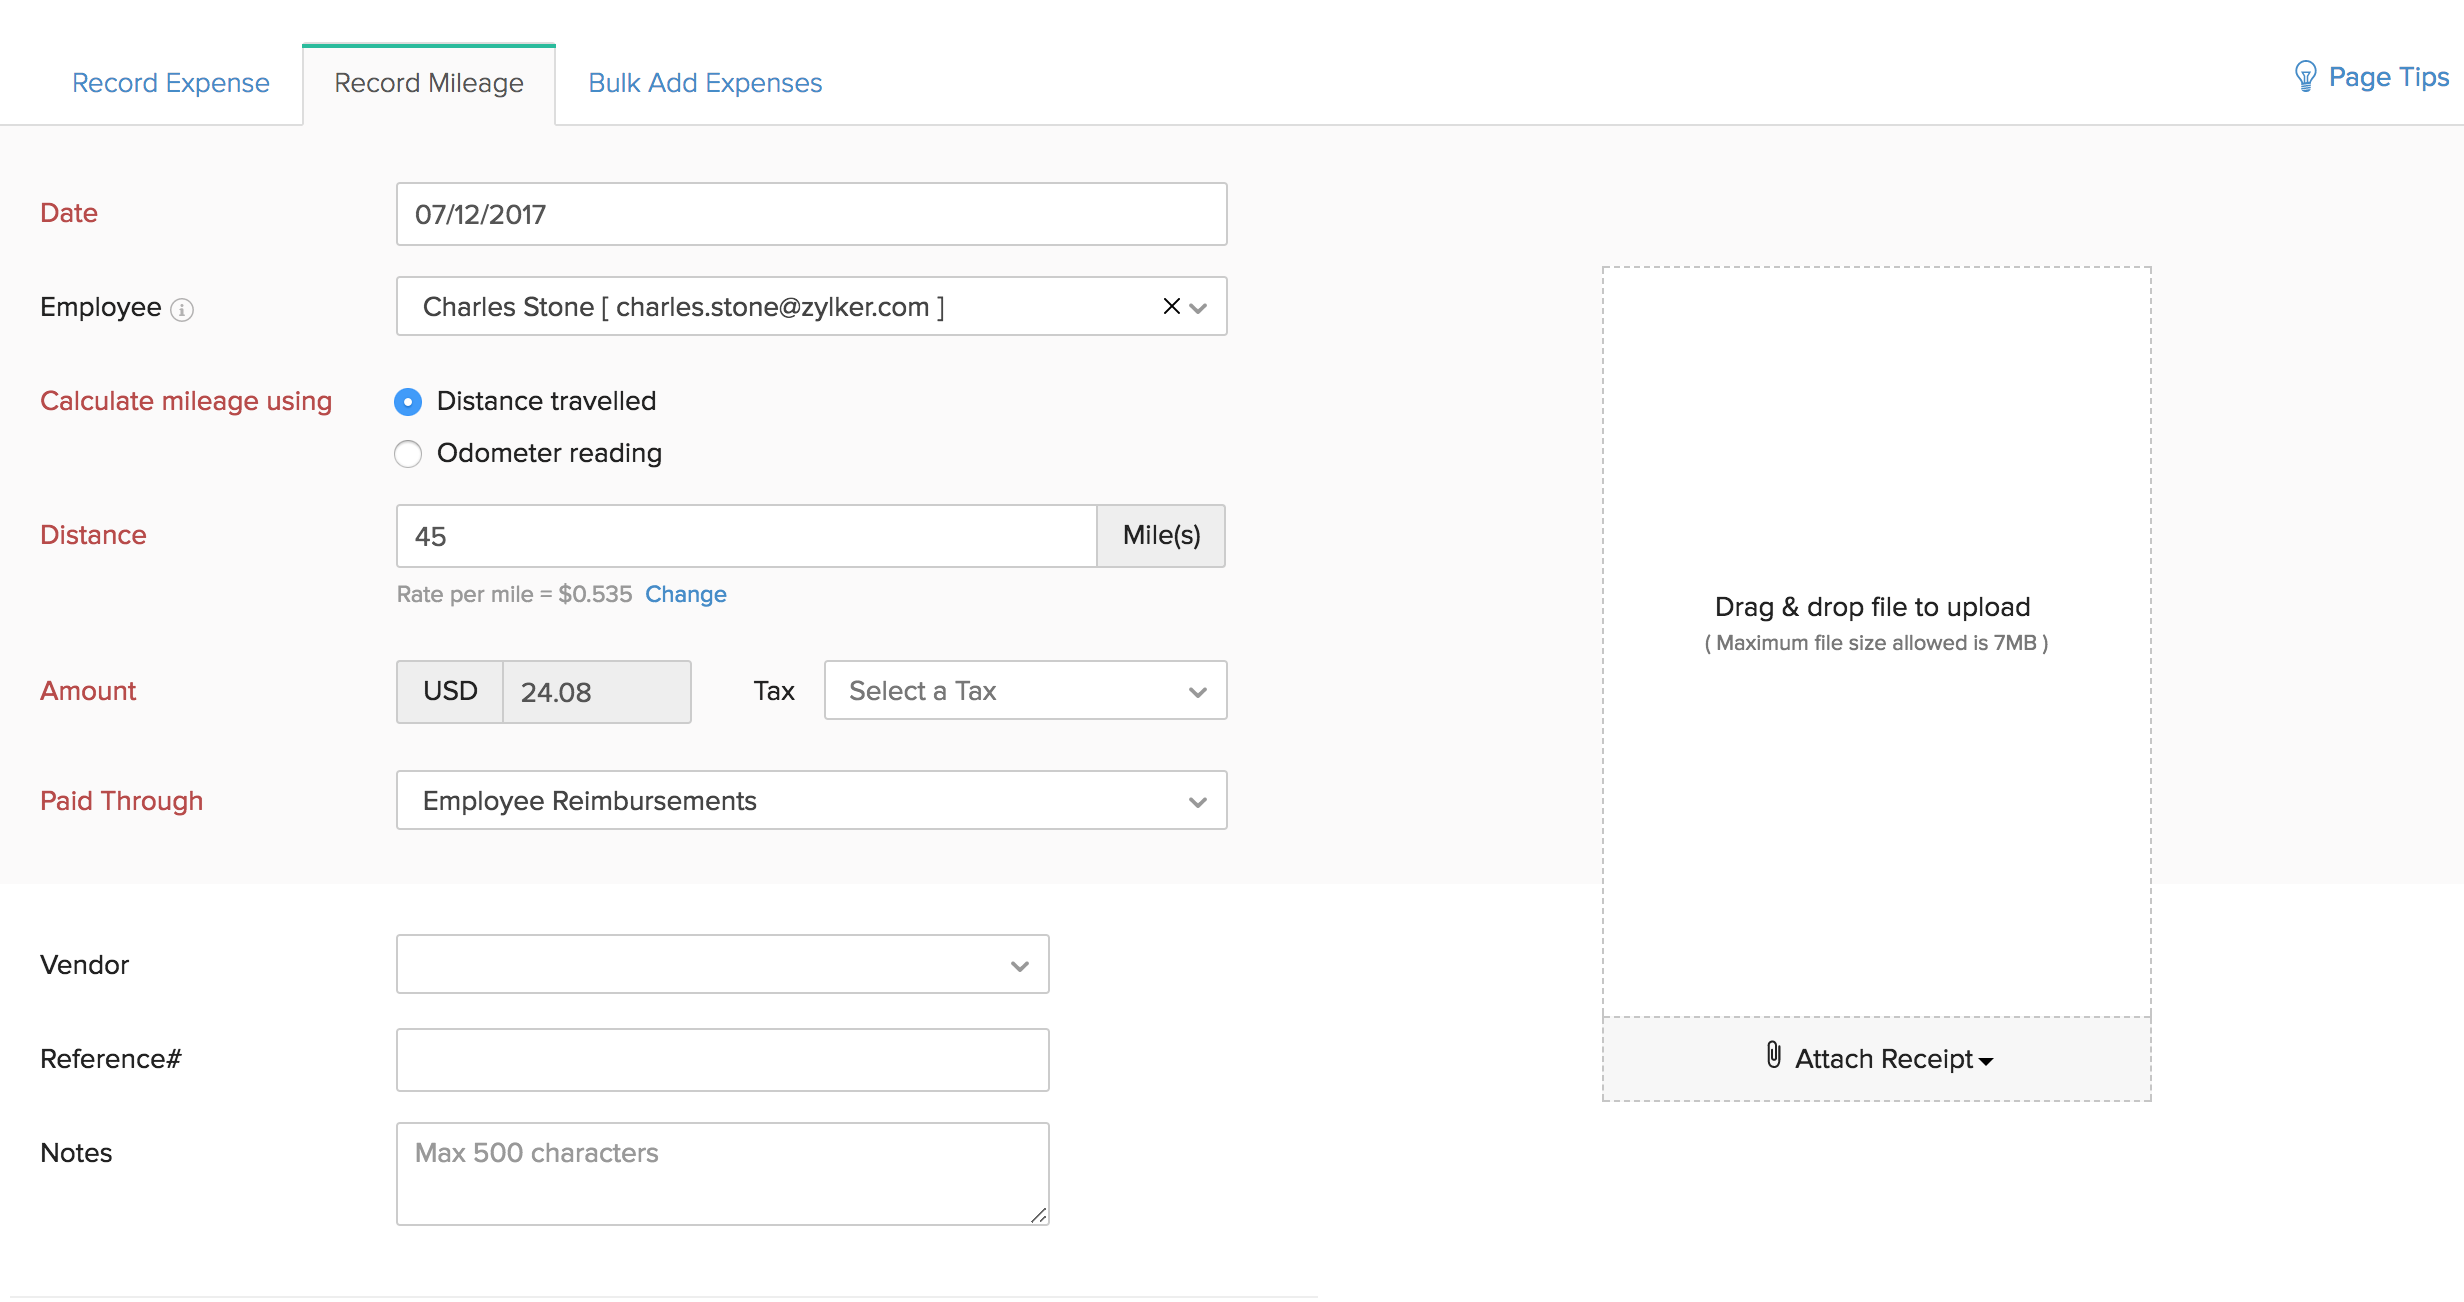Viewport: 2464px width, 1302px height.
Task: Click the paperclip icon beside Attach Receipt
Action: click(x=1773, y=1055)
